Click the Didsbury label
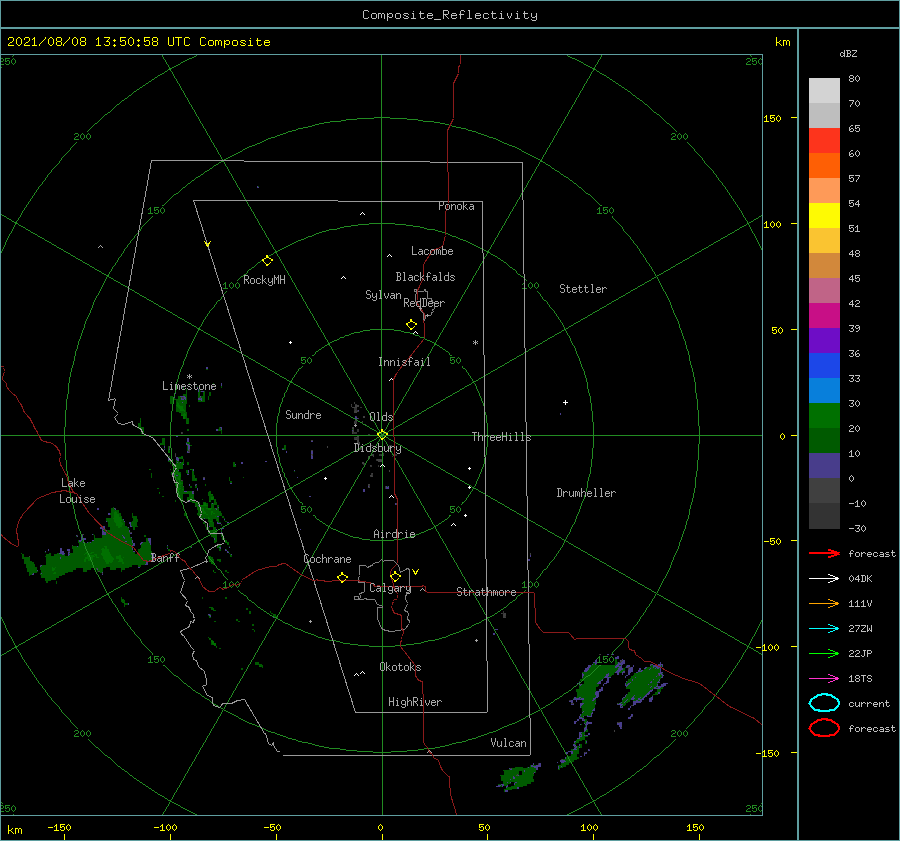This screenshot has height=841, width=900. 378,448
